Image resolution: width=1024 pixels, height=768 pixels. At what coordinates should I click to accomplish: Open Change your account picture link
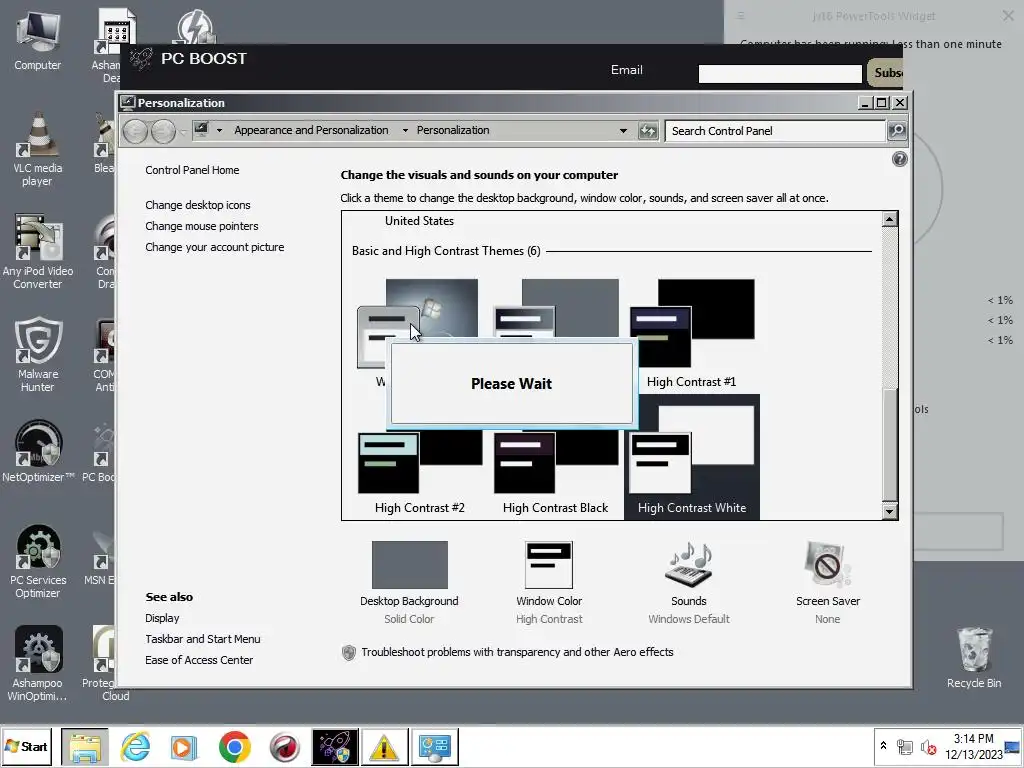[x=214, y=247]
